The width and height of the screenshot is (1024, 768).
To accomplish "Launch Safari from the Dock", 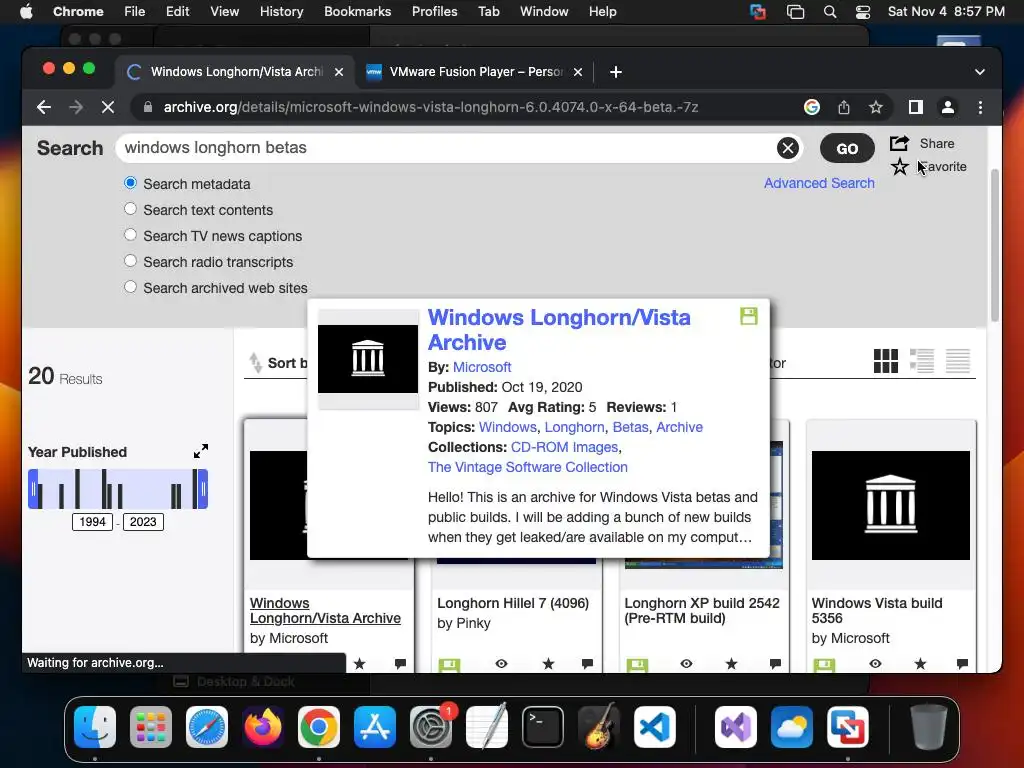I will [x=207, y=727].
